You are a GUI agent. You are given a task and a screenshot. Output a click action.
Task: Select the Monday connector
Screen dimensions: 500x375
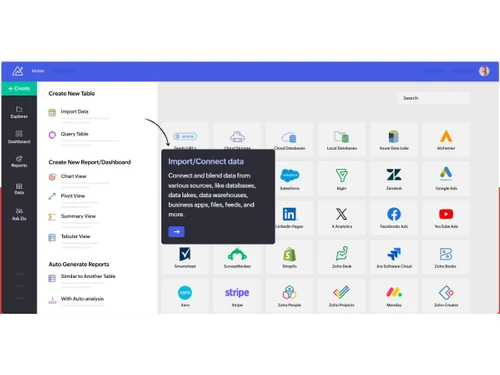394,296
